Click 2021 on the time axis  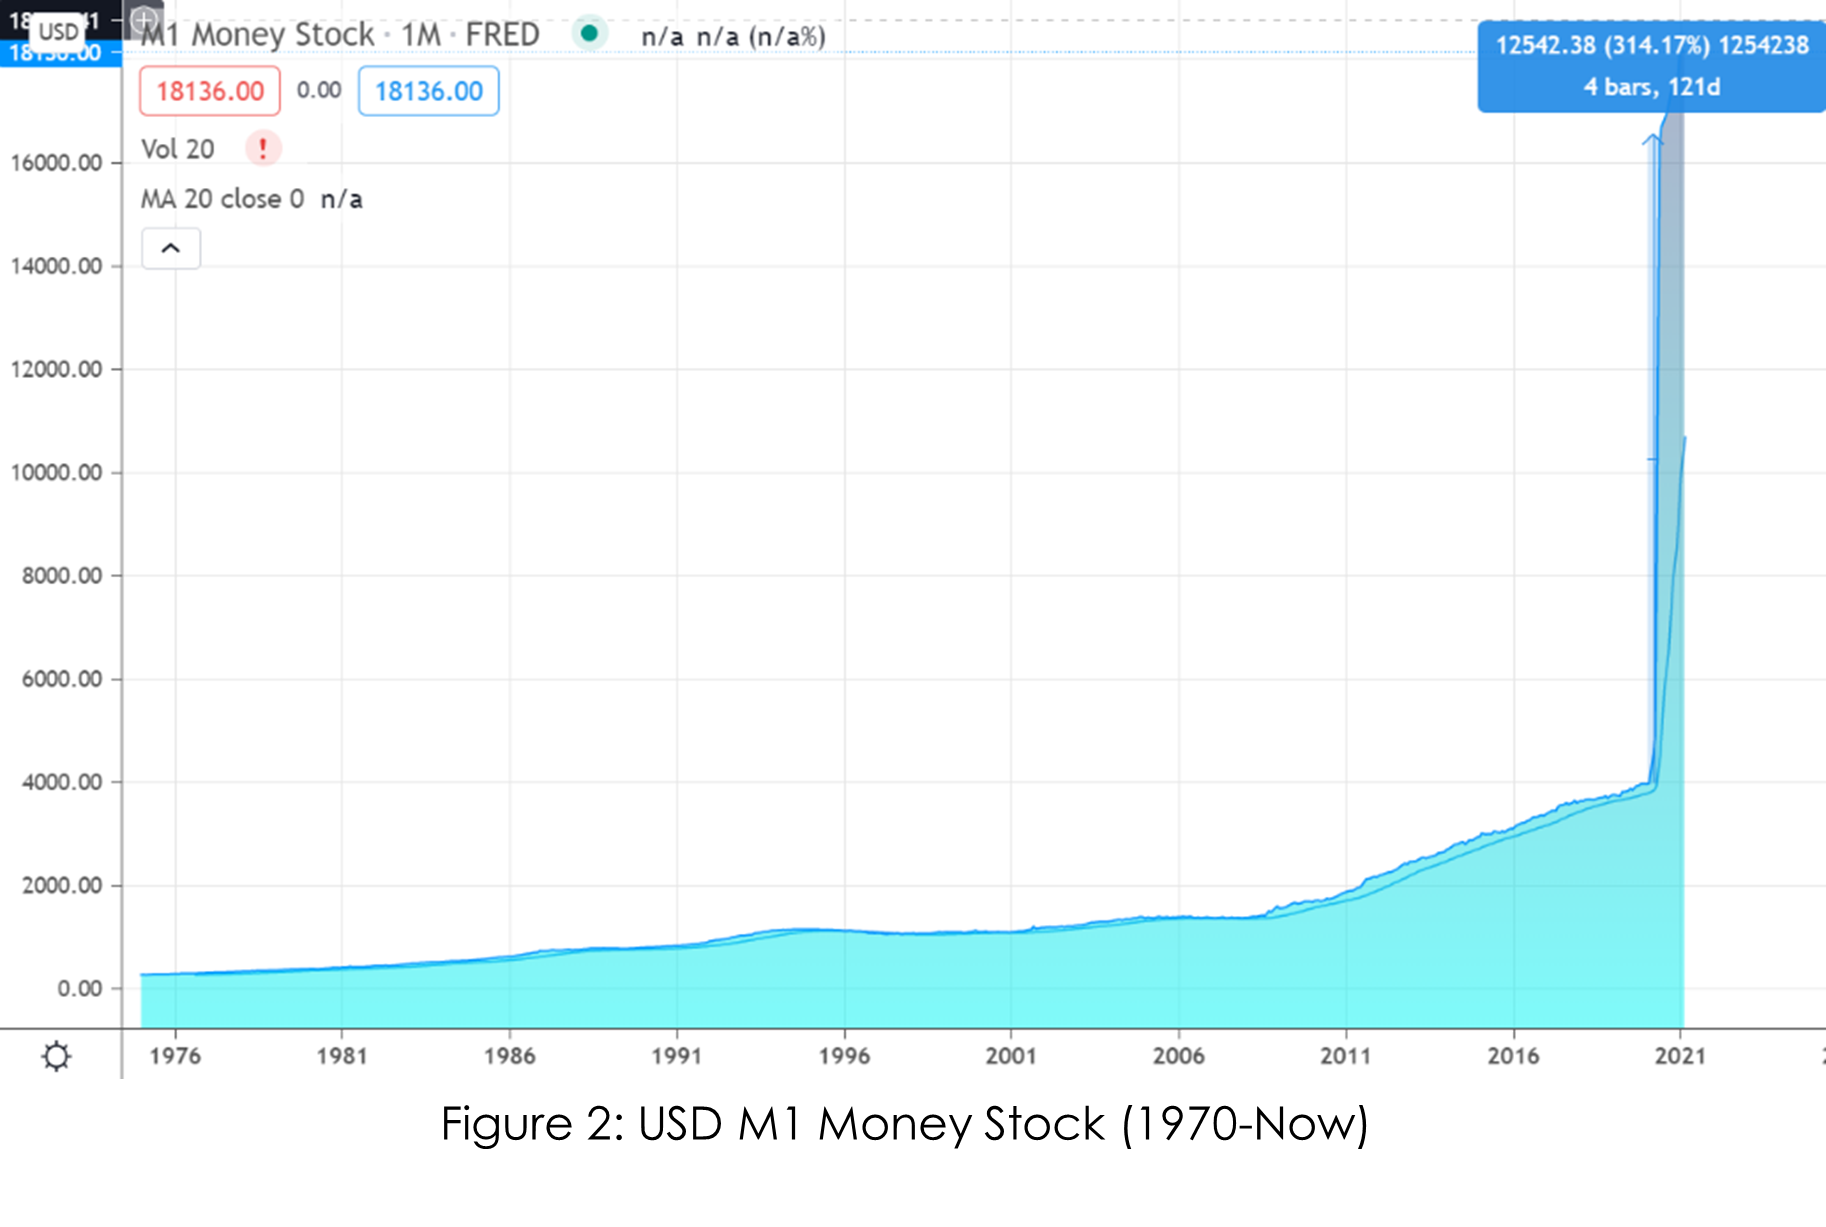(x=1680, y=1056)
